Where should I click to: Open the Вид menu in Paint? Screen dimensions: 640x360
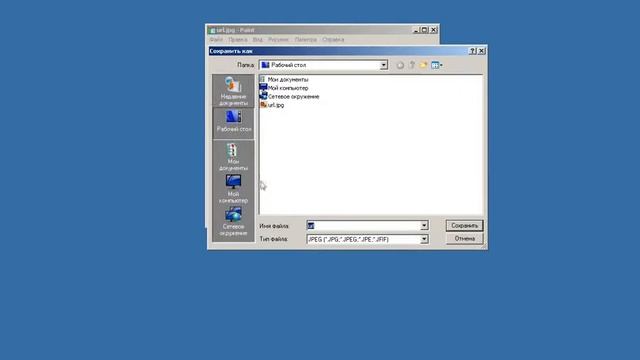click(x=258, y=40)
